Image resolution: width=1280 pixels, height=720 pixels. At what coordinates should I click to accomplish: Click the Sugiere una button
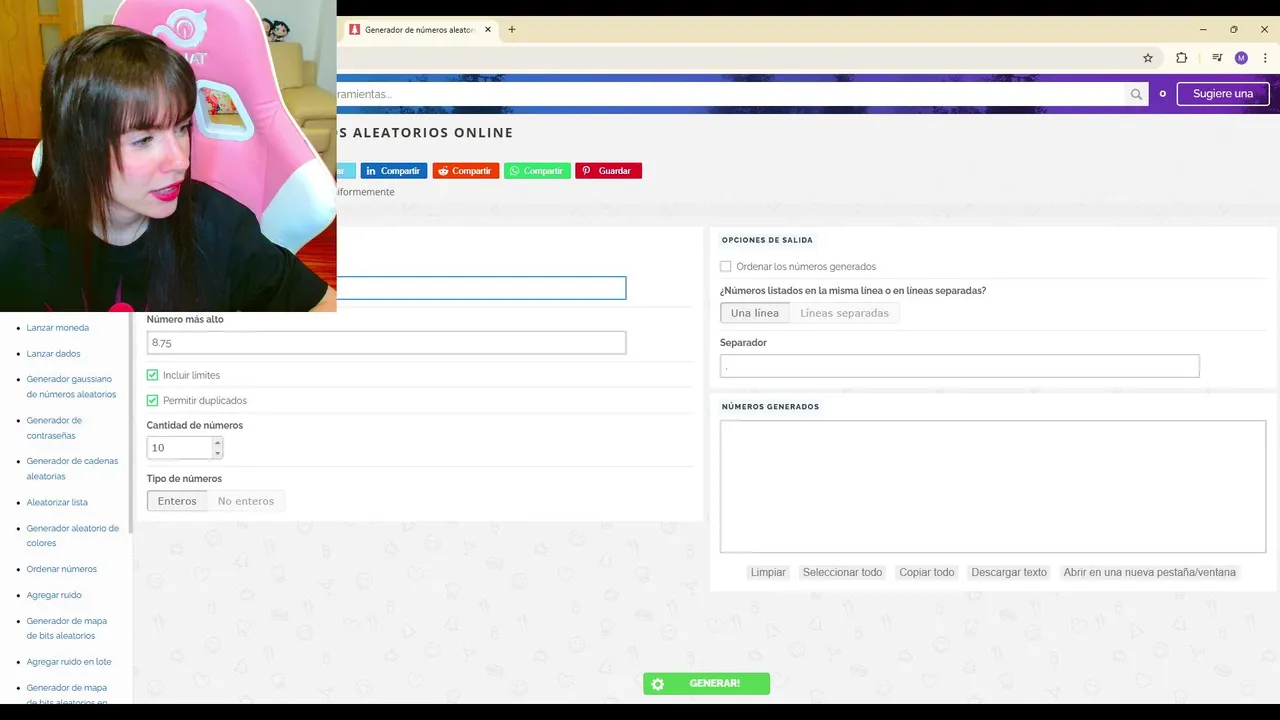pos(1223,94)
